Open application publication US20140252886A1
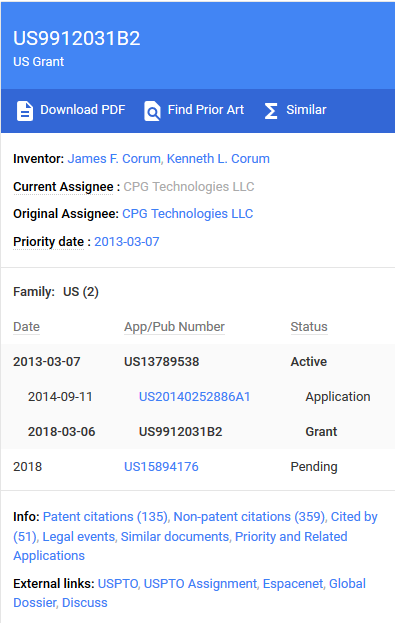The height and width of the screenshot is (623, 395). click(x=194, y=397)
